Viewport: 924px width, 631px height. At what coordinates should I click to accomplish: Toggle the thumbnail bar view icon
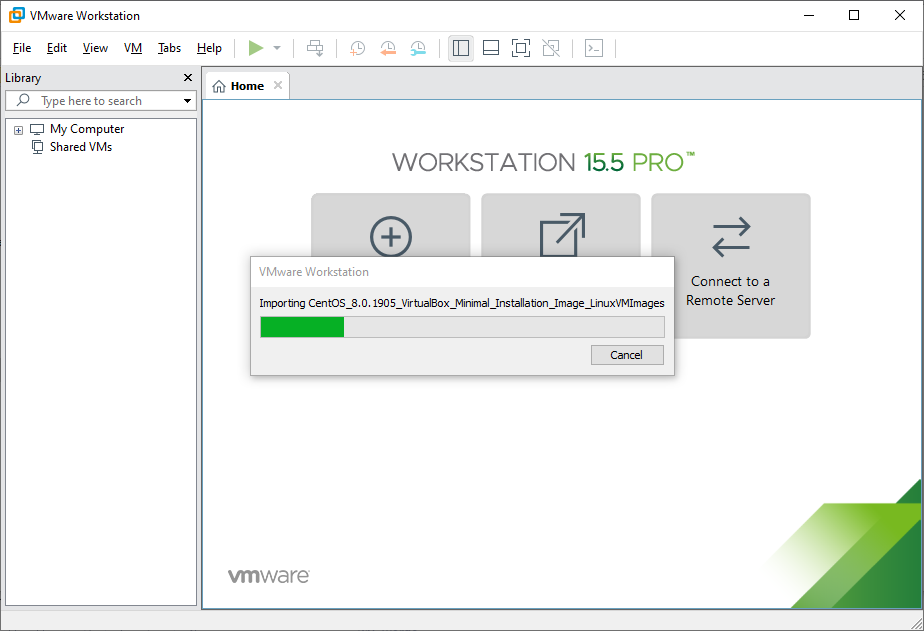(491, 48)
